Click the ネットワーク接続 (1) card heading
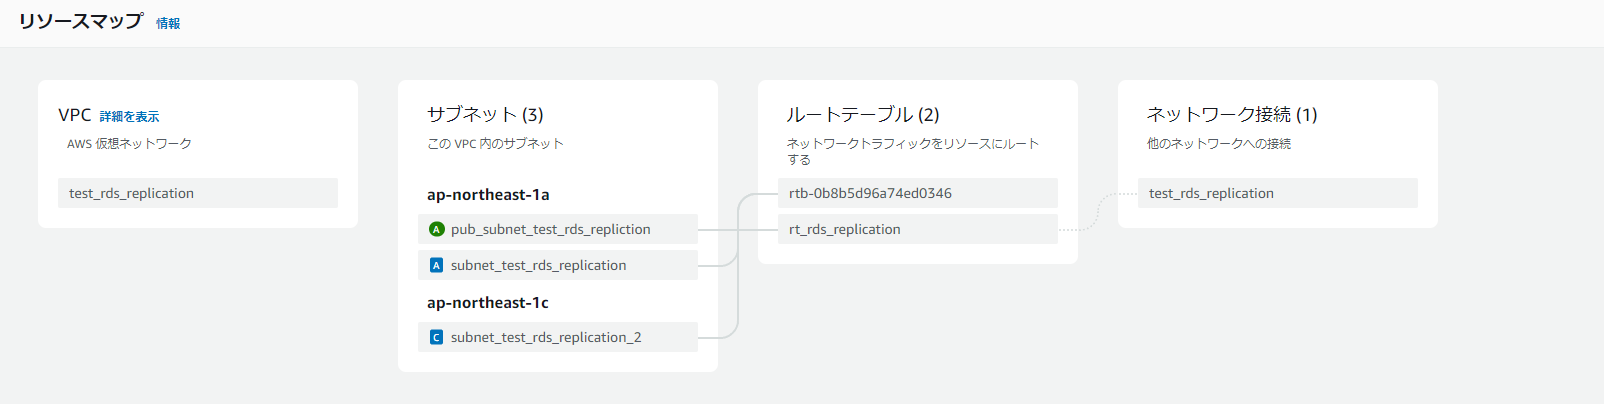The image size is (1604, 404). click(1231, 115)
